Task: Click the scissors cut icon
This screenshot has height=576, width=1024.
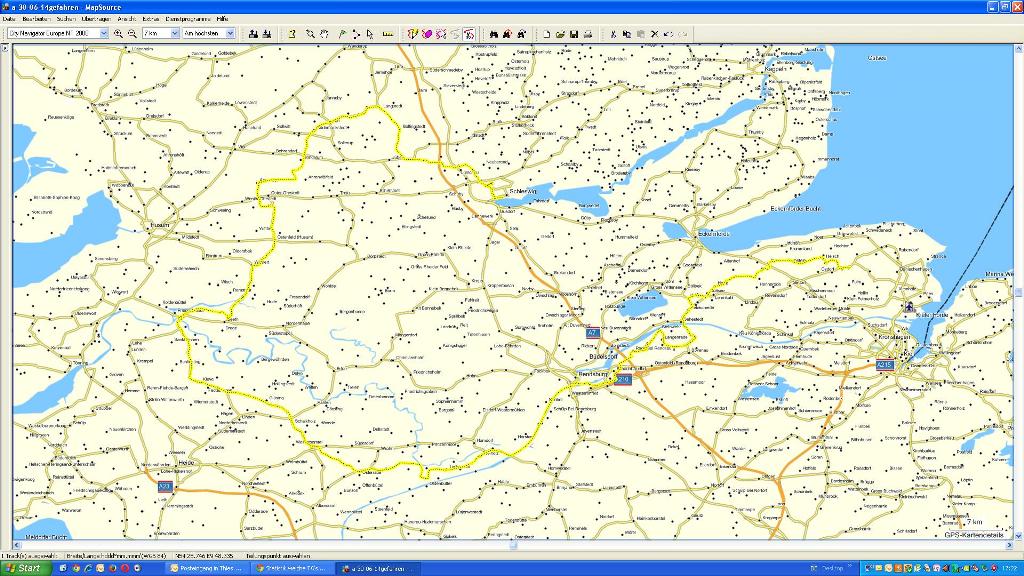Action: click(613, 33)
